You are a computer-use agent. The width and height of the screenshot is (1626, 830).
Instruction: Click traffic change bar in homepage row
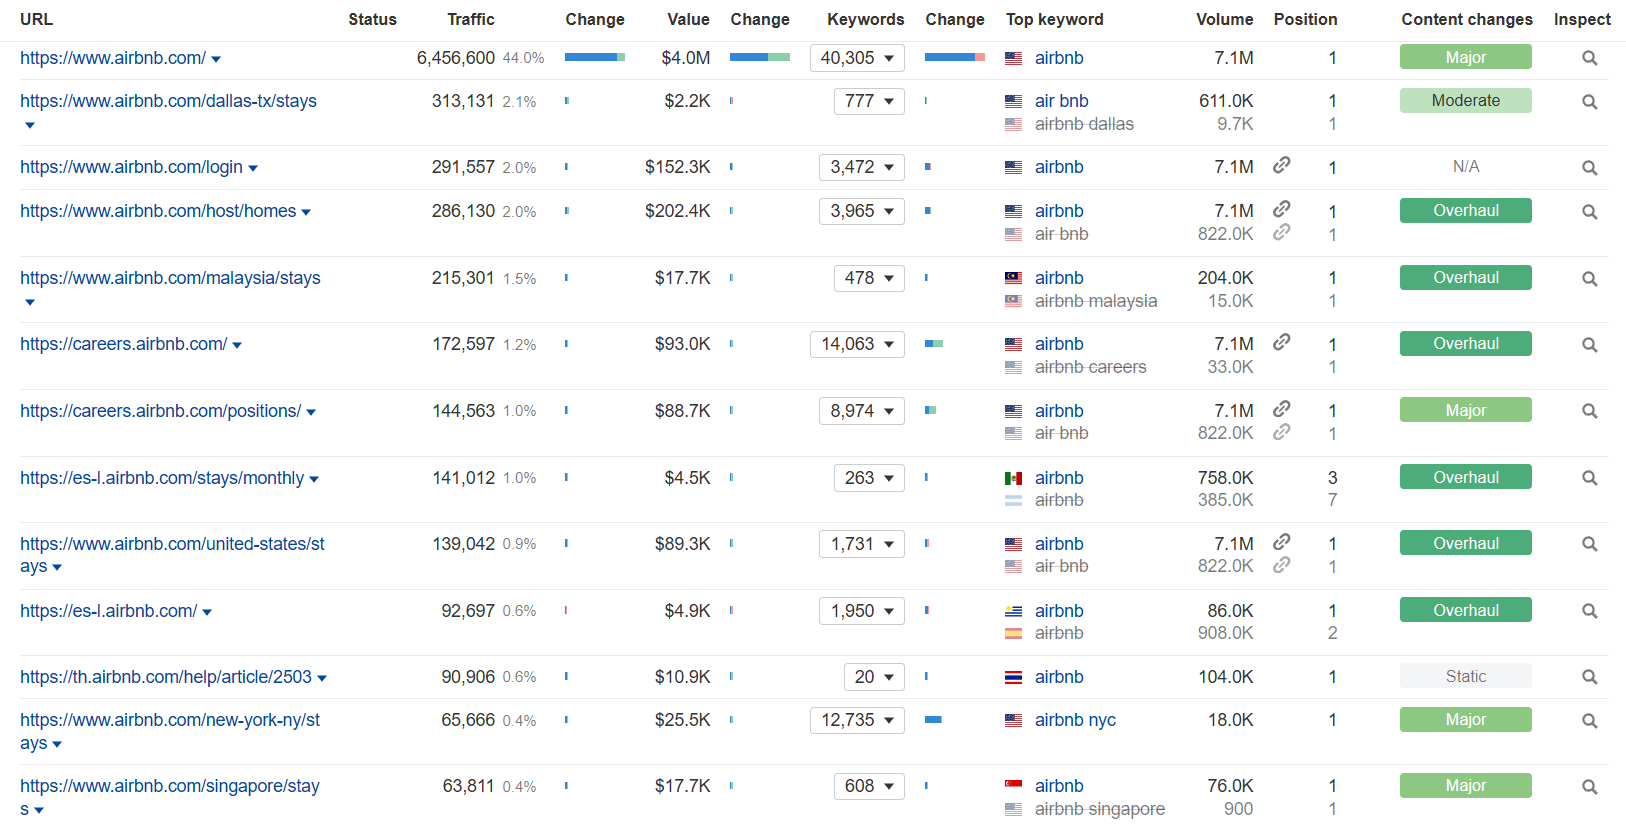[x=595, y=57]
